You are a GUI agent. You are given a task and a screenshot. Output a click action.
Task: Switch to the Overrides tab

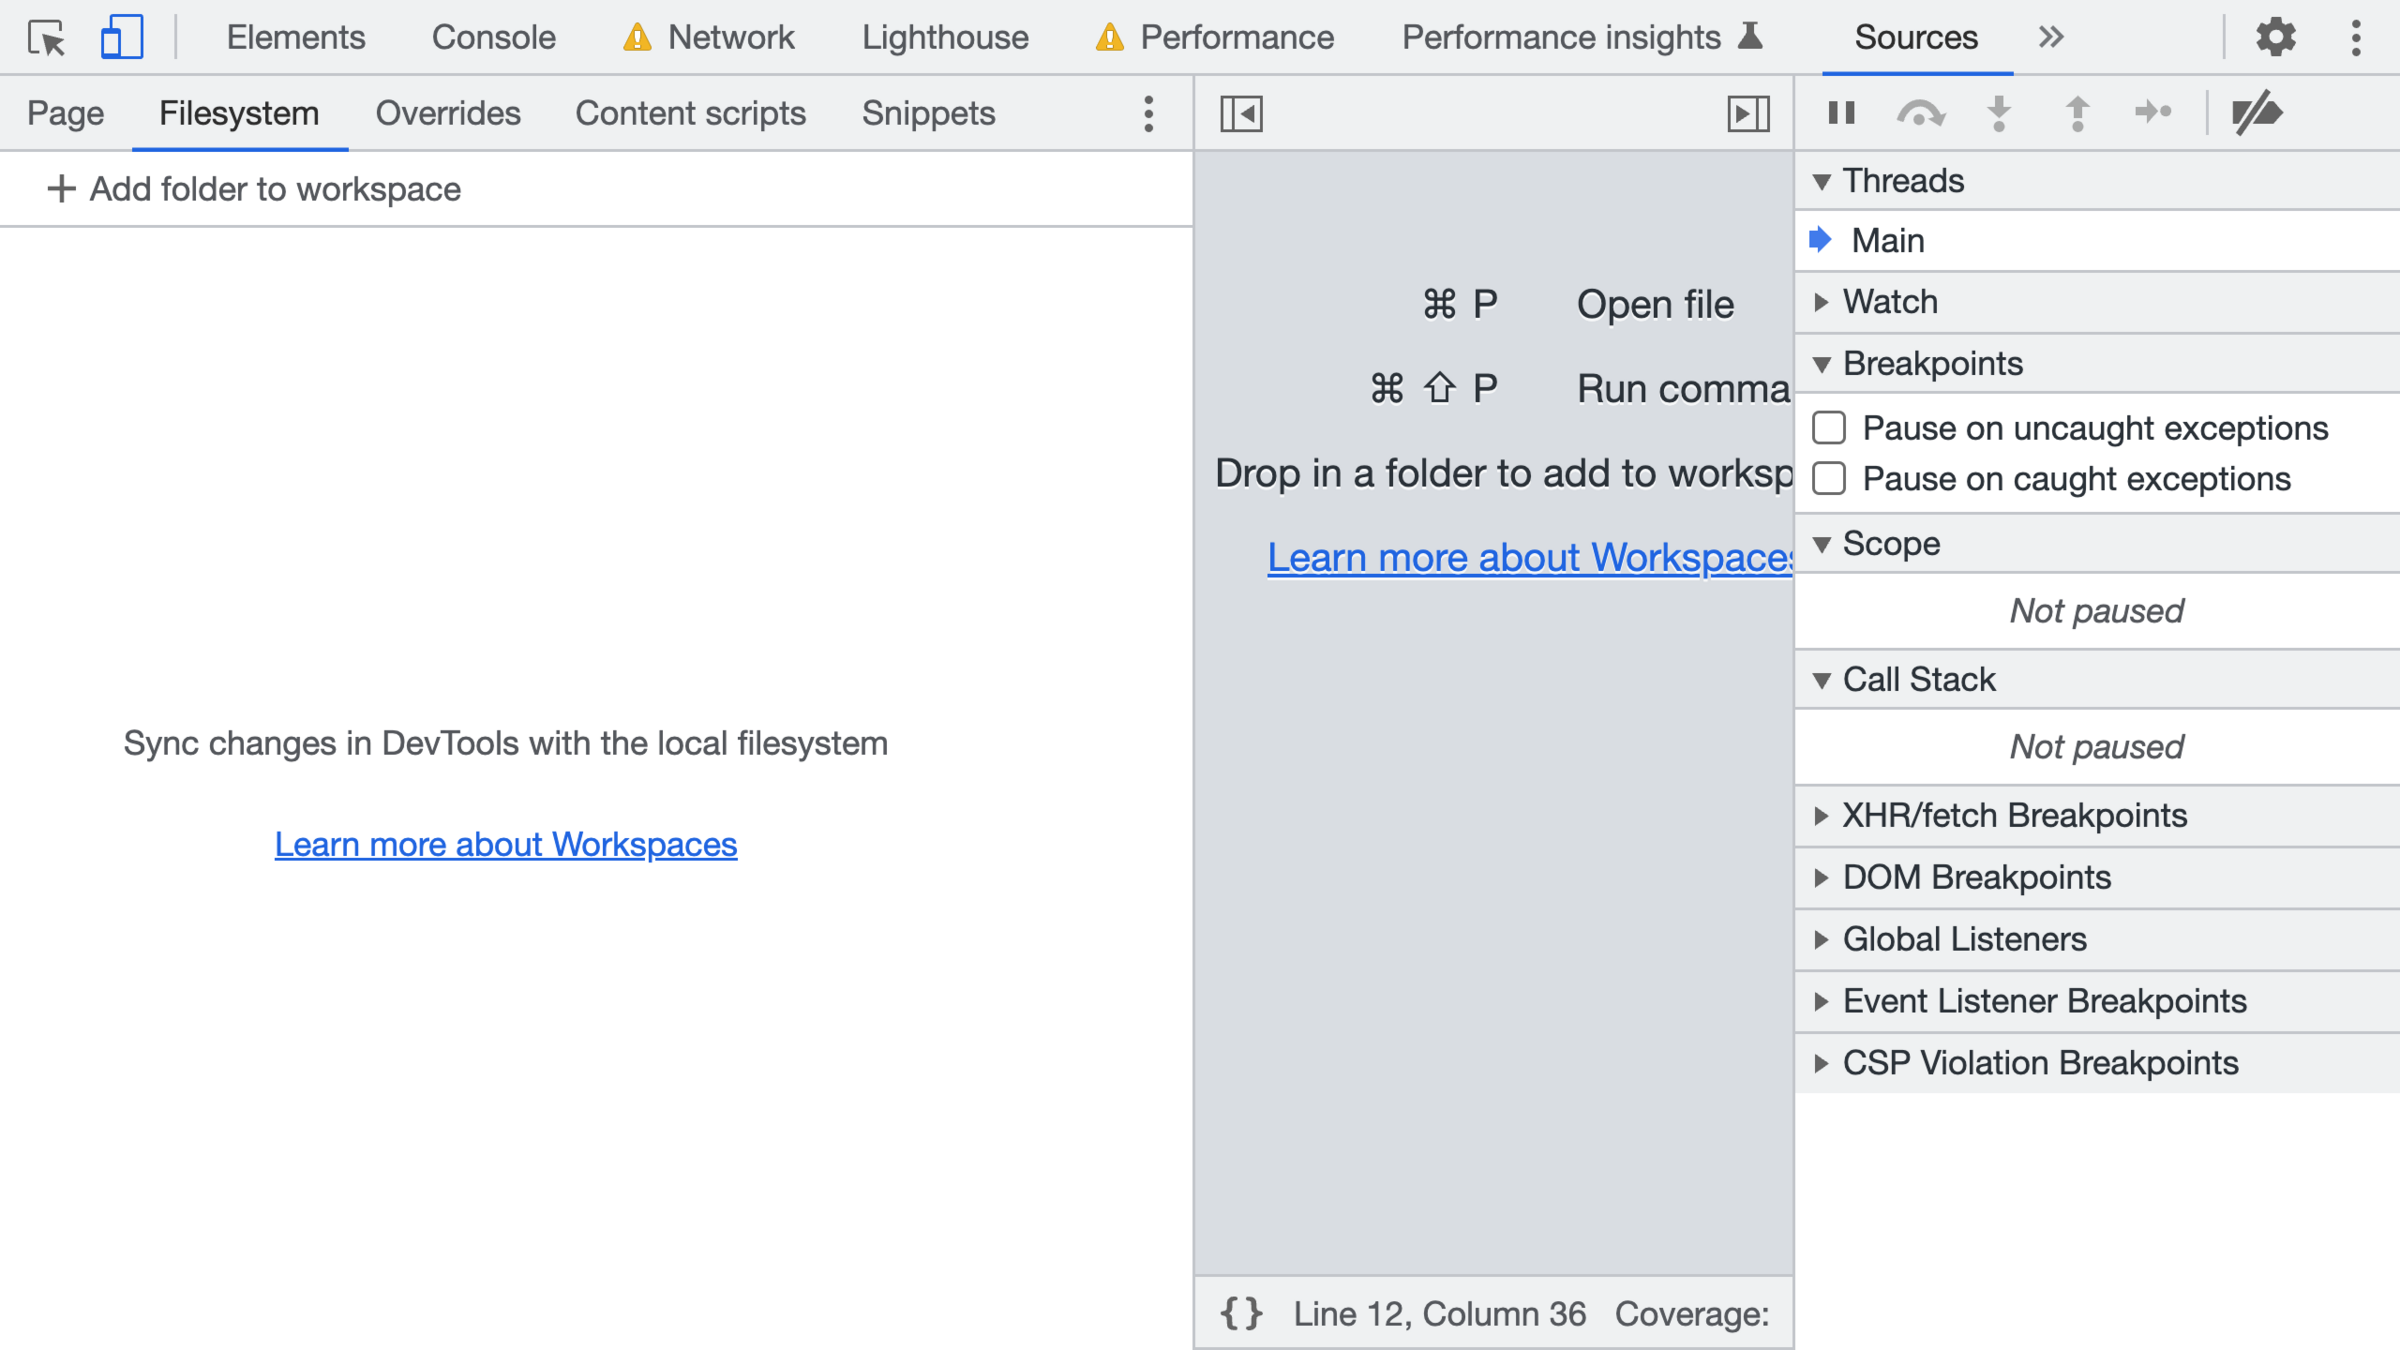tap(447, 113)
